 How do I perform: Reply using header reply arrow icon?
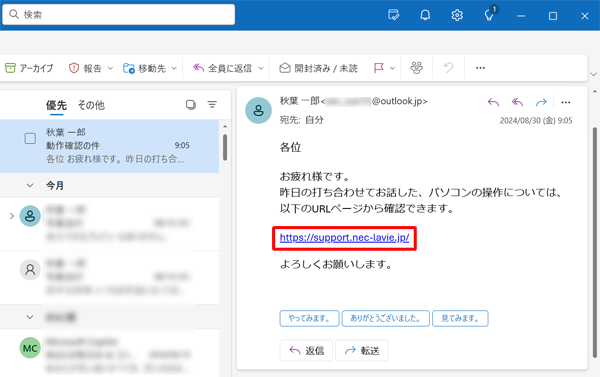pyautogui.click(x=494, y=102)
